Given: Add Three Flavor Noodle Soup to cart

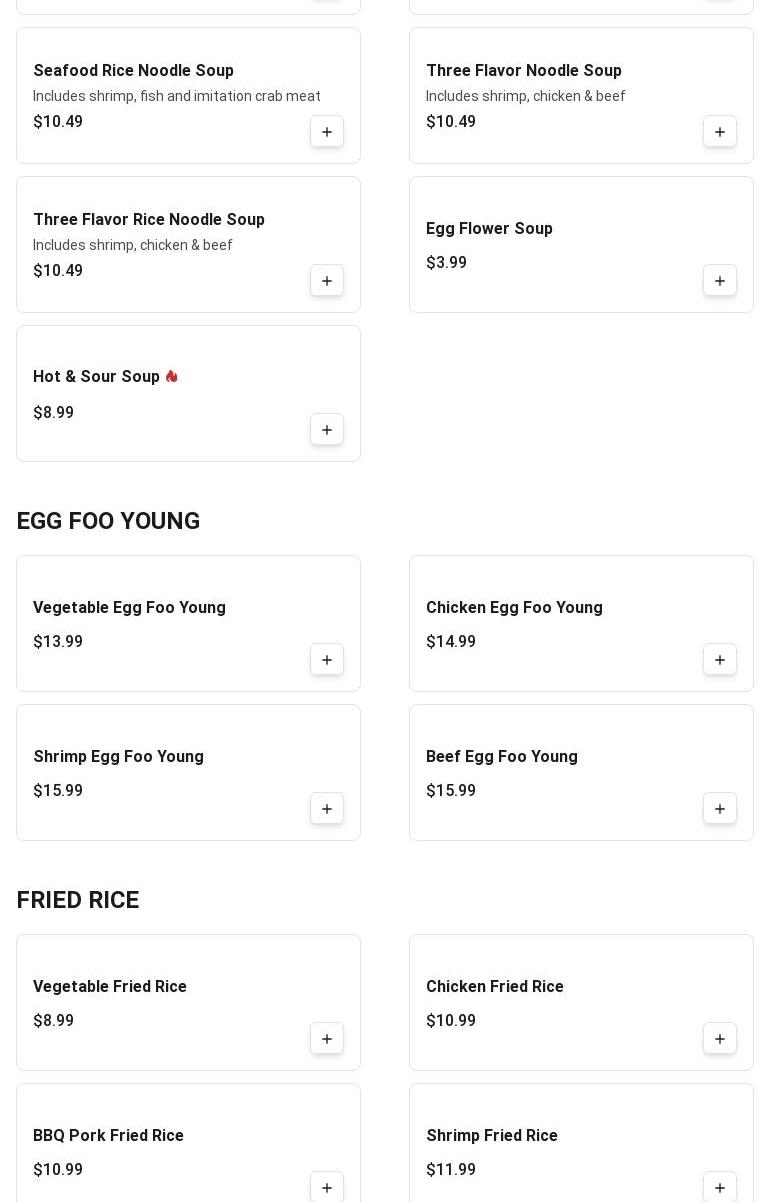Looking at the screenshot, I should [x=720, y=132].
